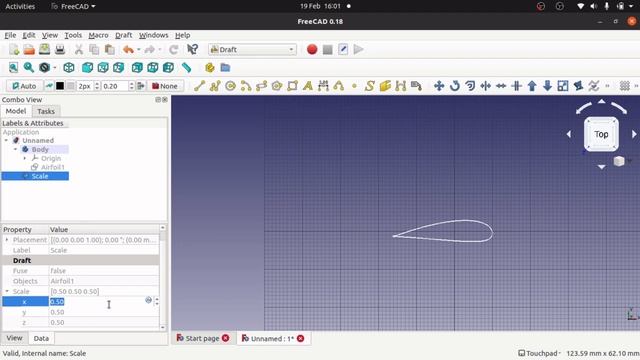Image resolution: width=640 pixels, height=360 pixels.
Task: Click the Fit All view icon
Action: click(x=13, y=67)
